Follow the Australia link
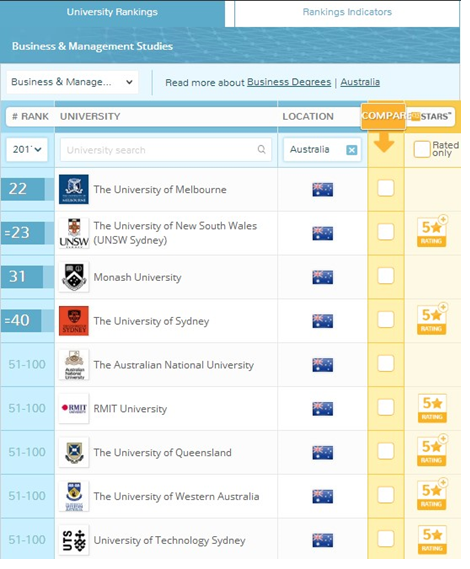 pyautogui.click(x=360, y=82)
